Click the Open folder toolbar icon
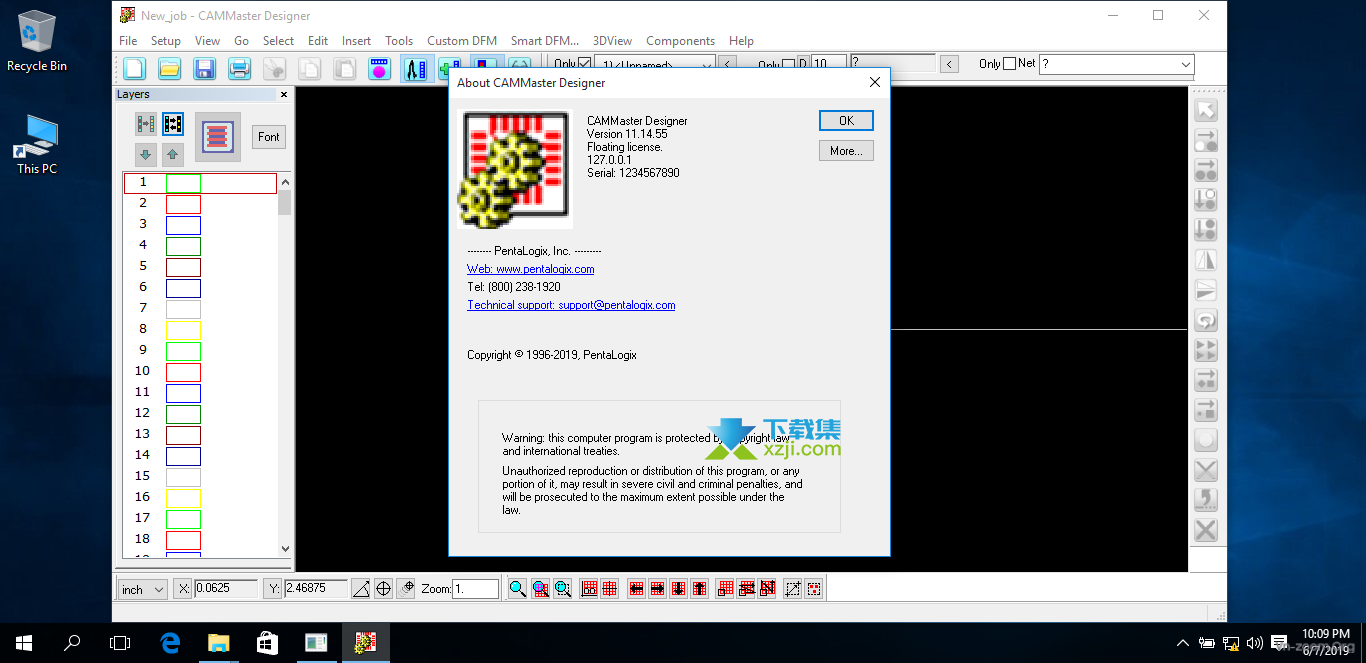Image resolution: width=1366 pixels, height=663 pixels. pos(169,68)
